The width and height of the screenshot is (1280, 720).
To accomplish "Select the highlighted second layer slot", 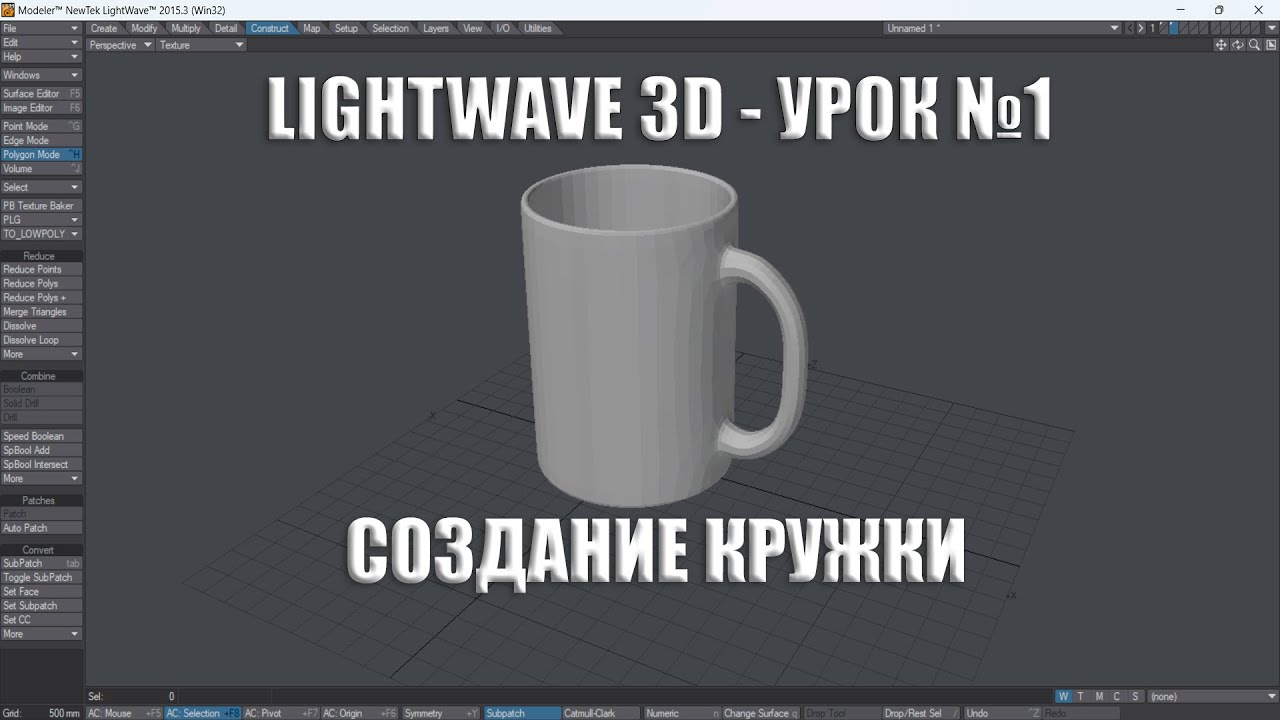I will [1173, 28].
